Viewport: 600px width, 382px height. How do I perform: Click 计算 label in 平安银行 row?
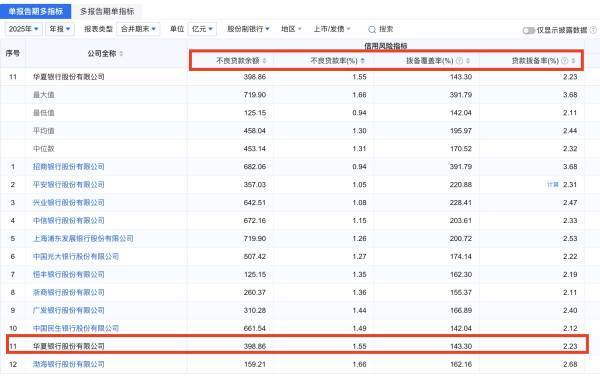pyautogui.click(x=553, y=185)
